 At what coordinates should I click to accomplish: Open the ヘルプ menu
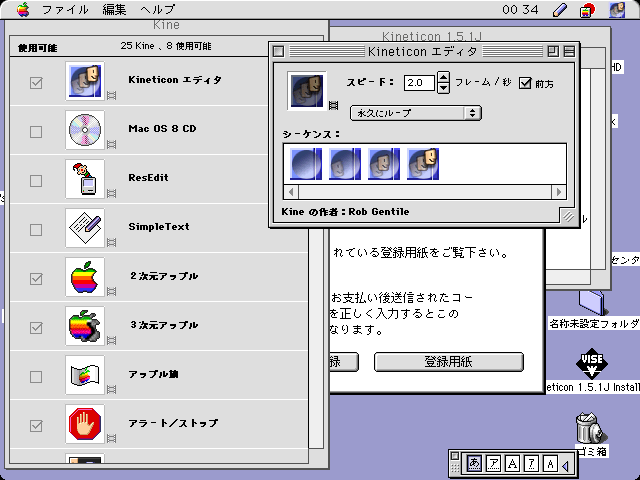(158, 9)
